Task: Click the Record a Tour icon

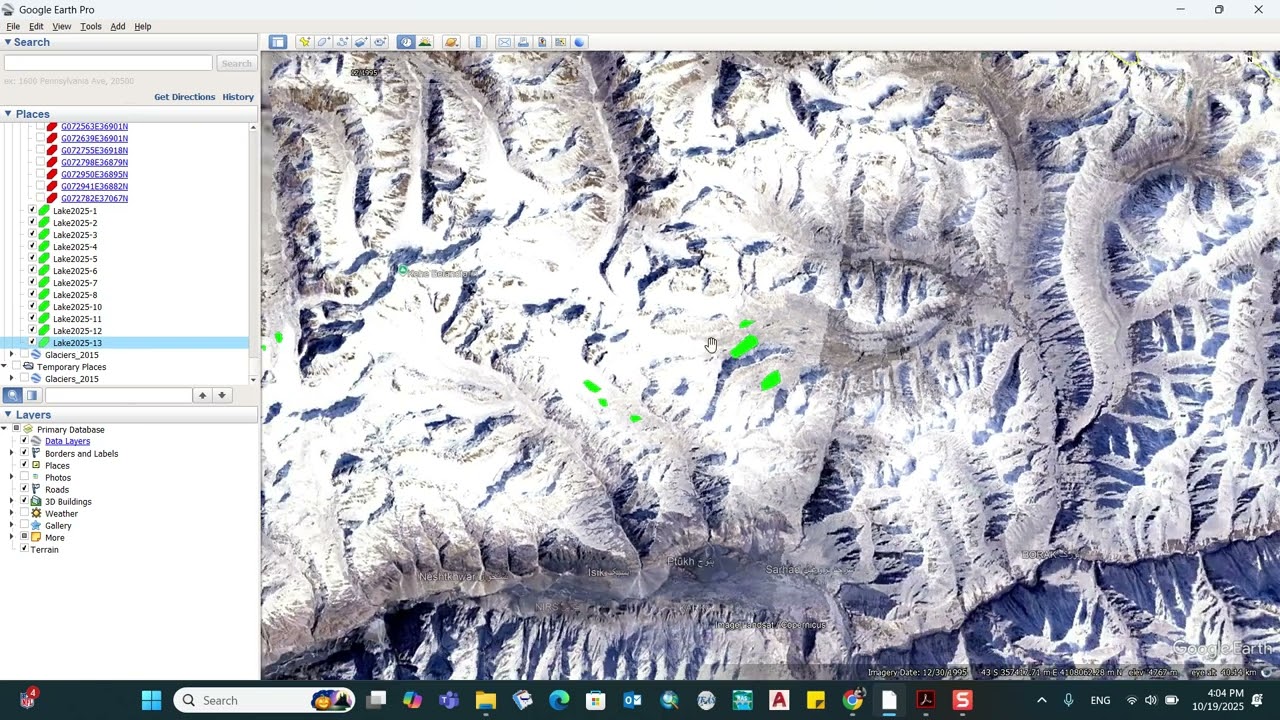Action: [x=380, y=42]
